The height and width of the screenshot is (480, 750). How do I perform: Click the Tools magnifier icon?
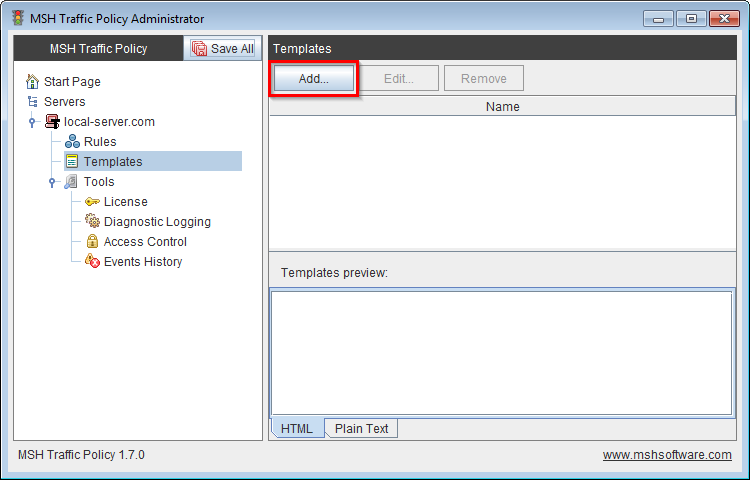(x=71, y=182)
